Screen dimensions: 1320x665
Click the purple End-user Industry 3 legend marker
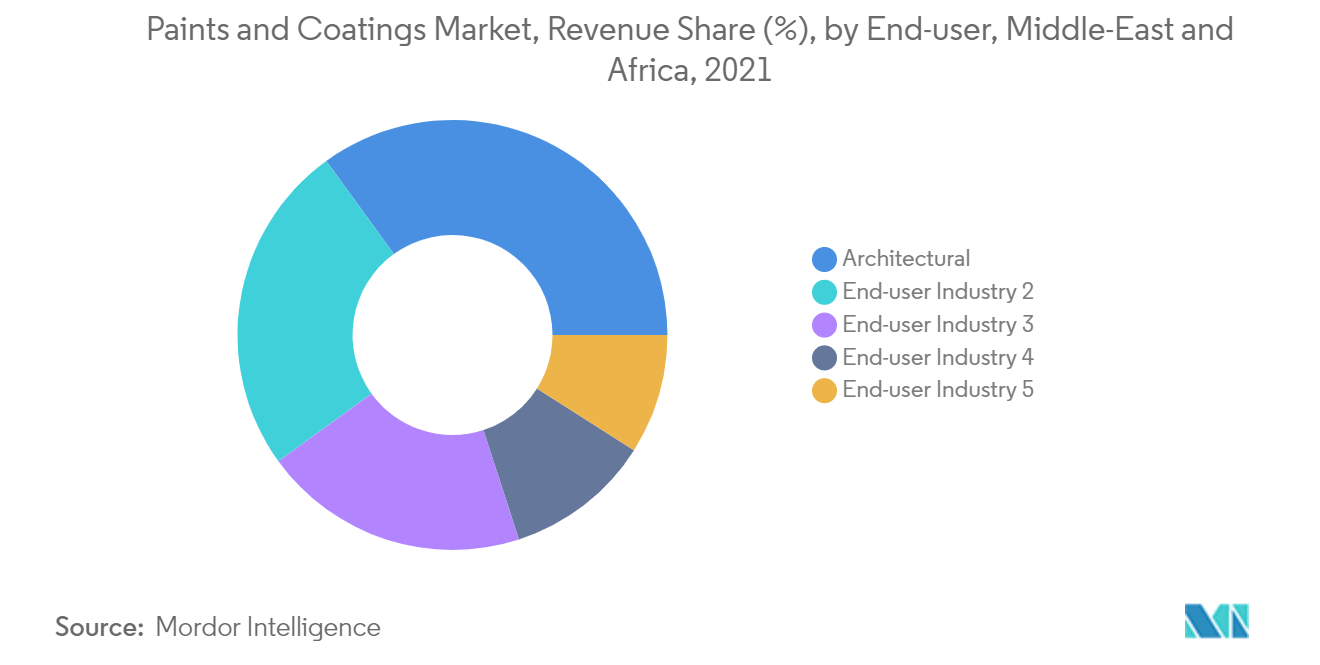pyautogui.click(x=822, y=324)
